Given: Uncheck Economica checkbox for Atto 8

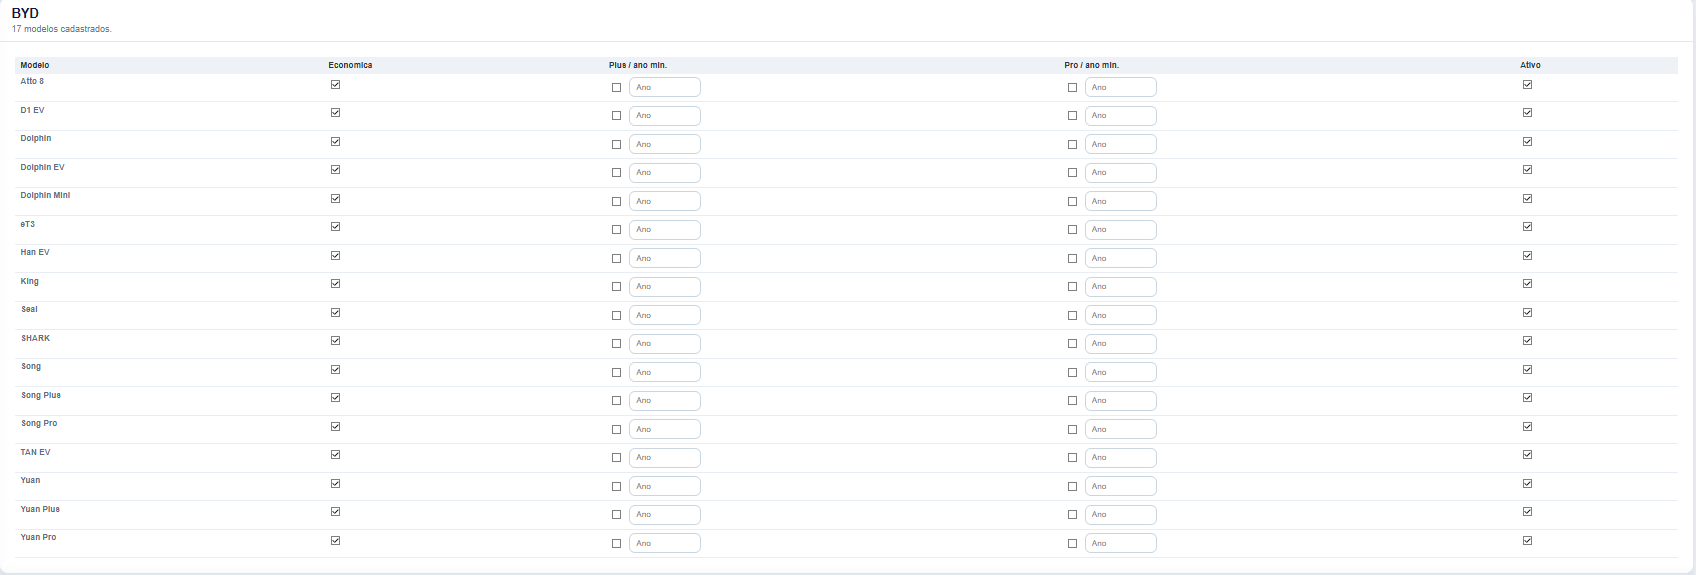Looking at the screenshot, I should click(335, 84).
